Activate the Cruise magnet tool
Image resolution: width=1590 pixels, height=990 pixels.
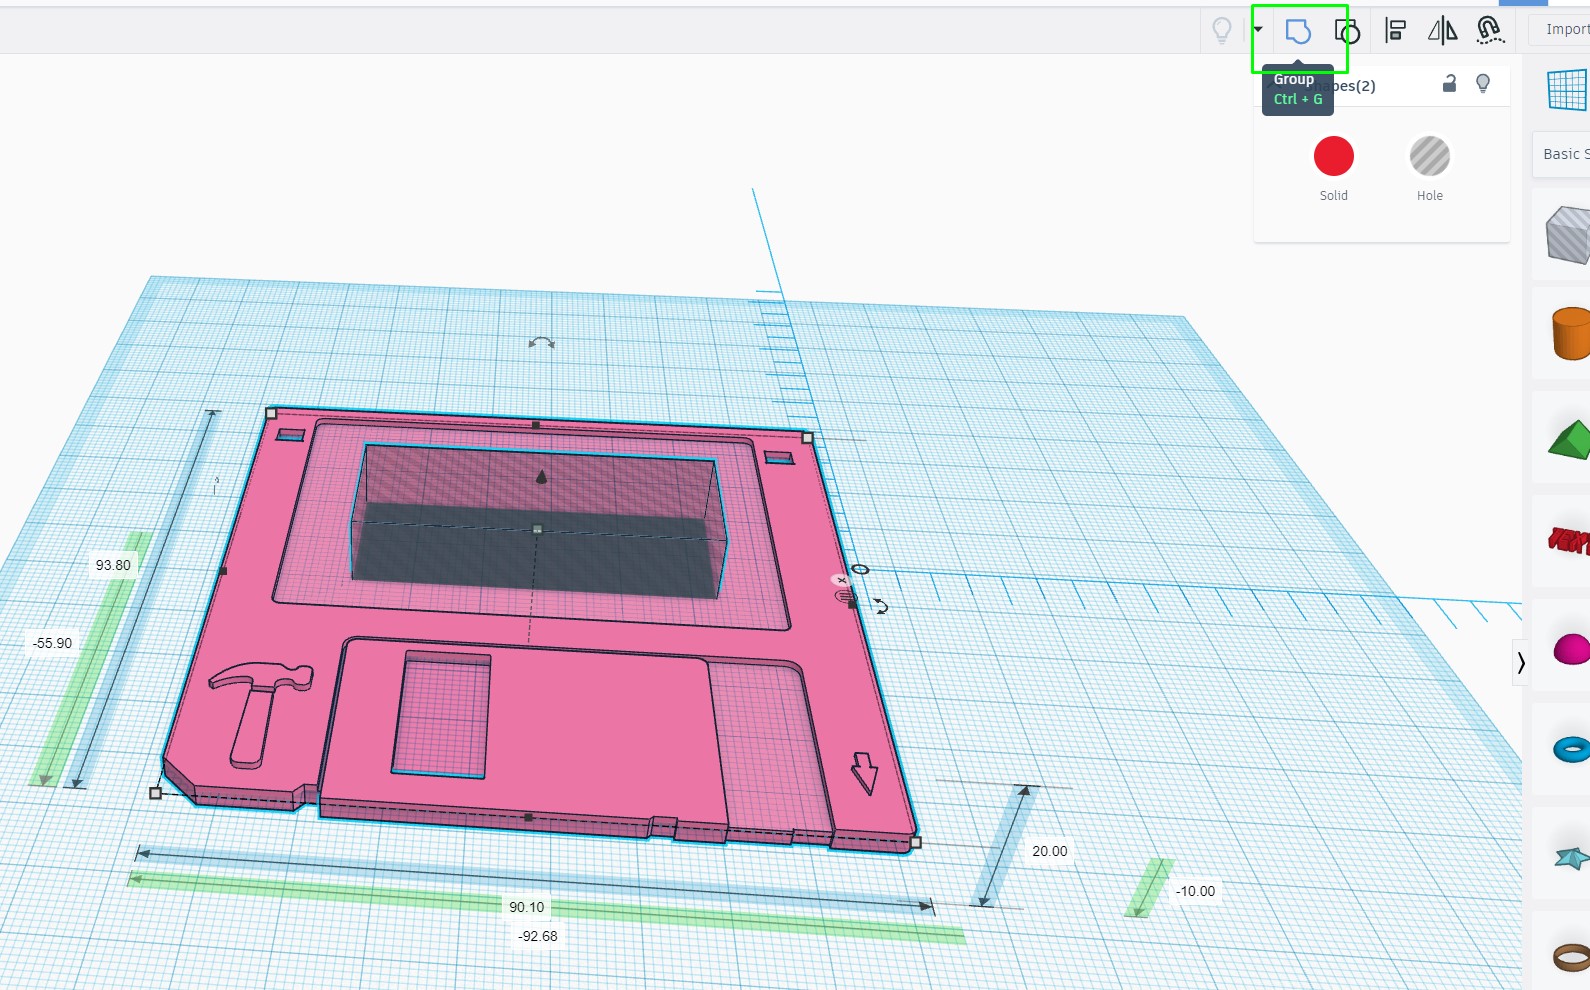click(x=1490, y=31)
